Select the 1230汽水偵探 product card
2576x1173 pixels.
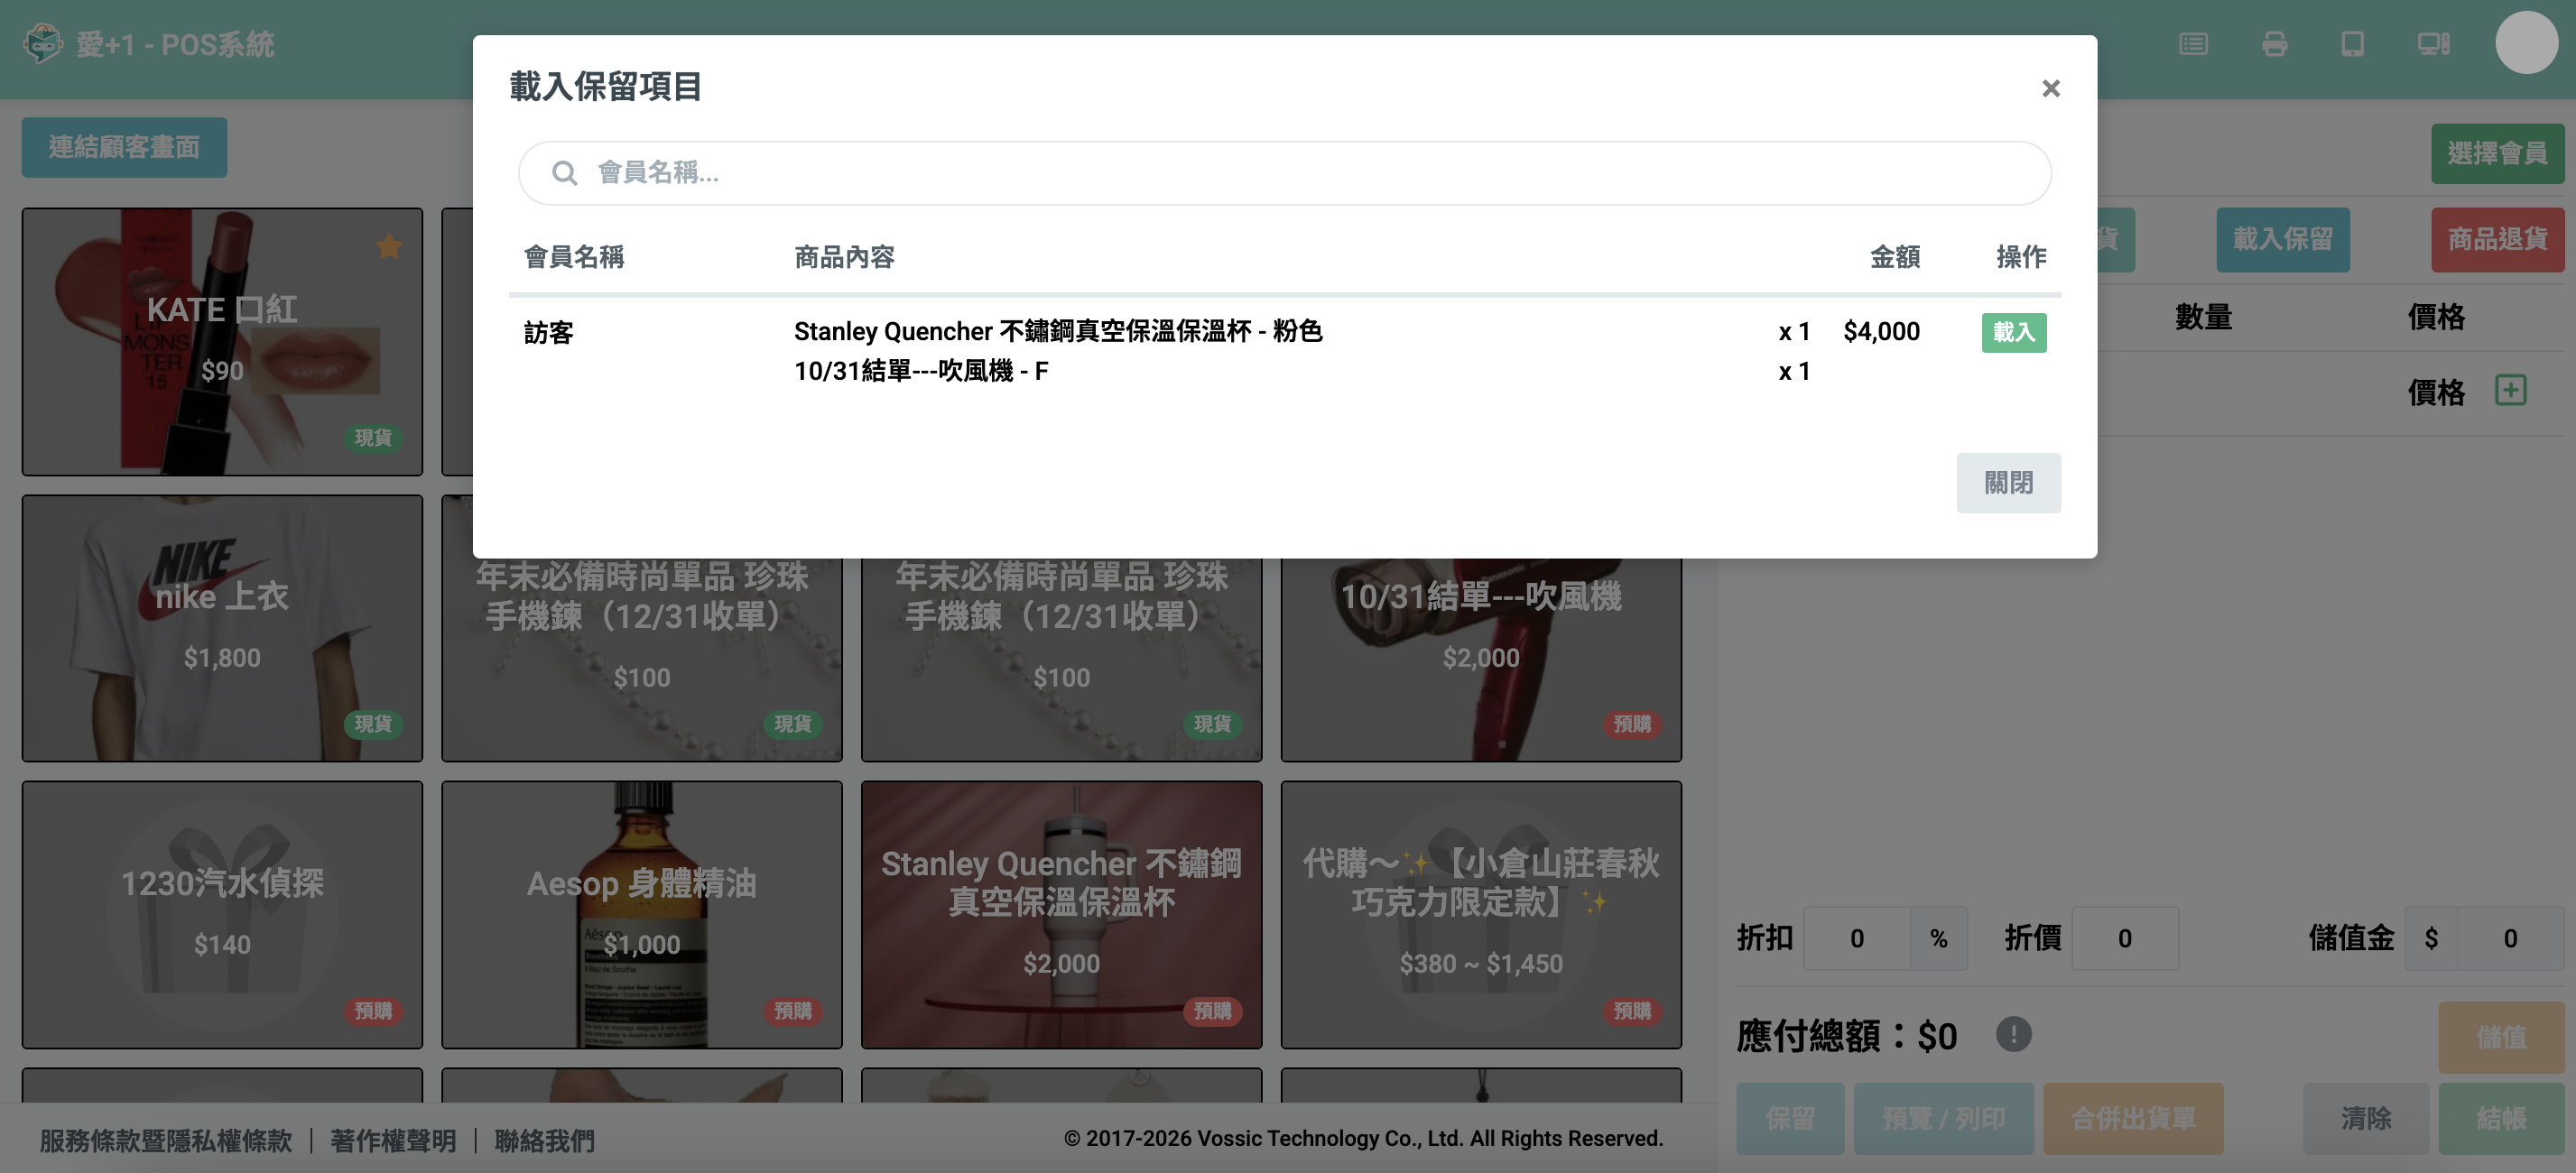coord(222,915)
